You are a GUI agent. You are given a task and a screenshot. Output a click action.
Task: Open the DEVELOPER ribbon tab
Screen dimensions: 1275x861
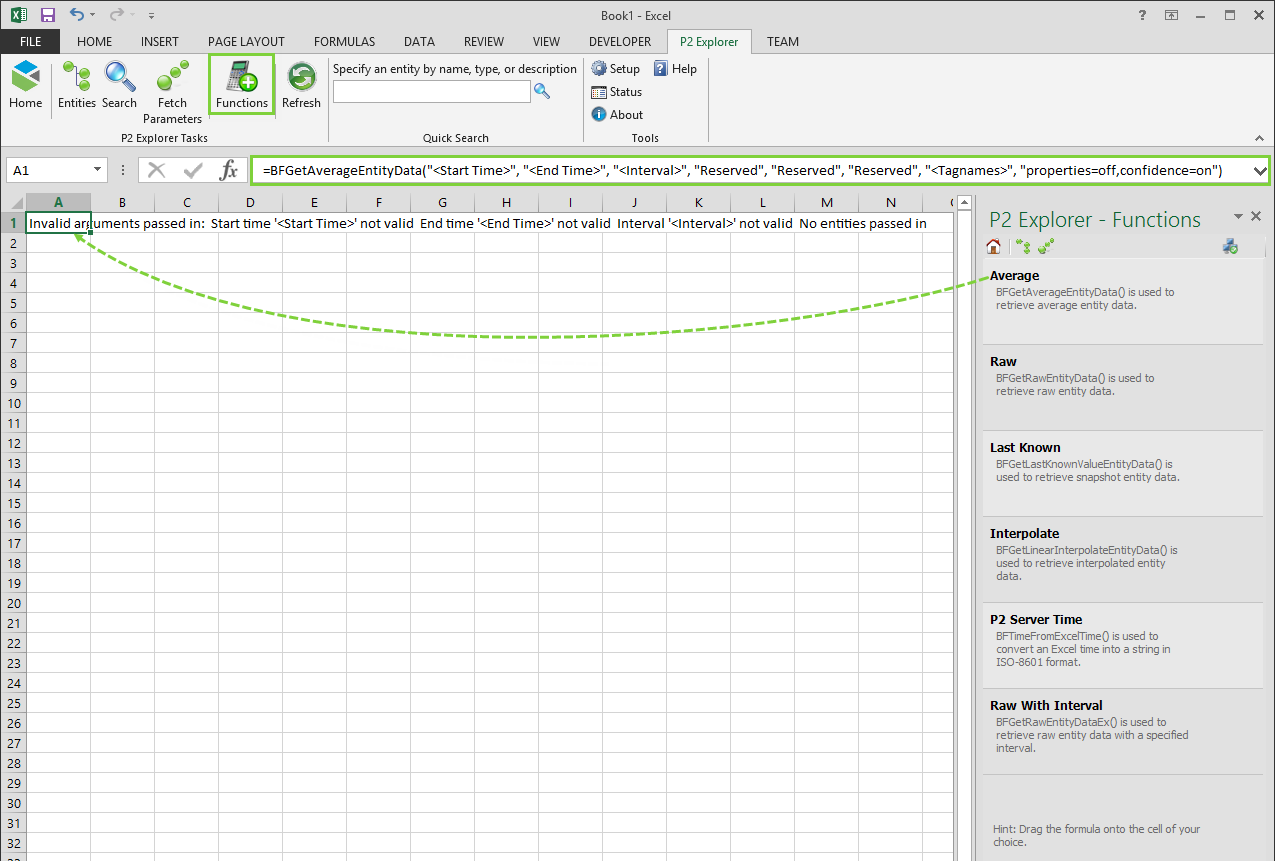[619, 42]
